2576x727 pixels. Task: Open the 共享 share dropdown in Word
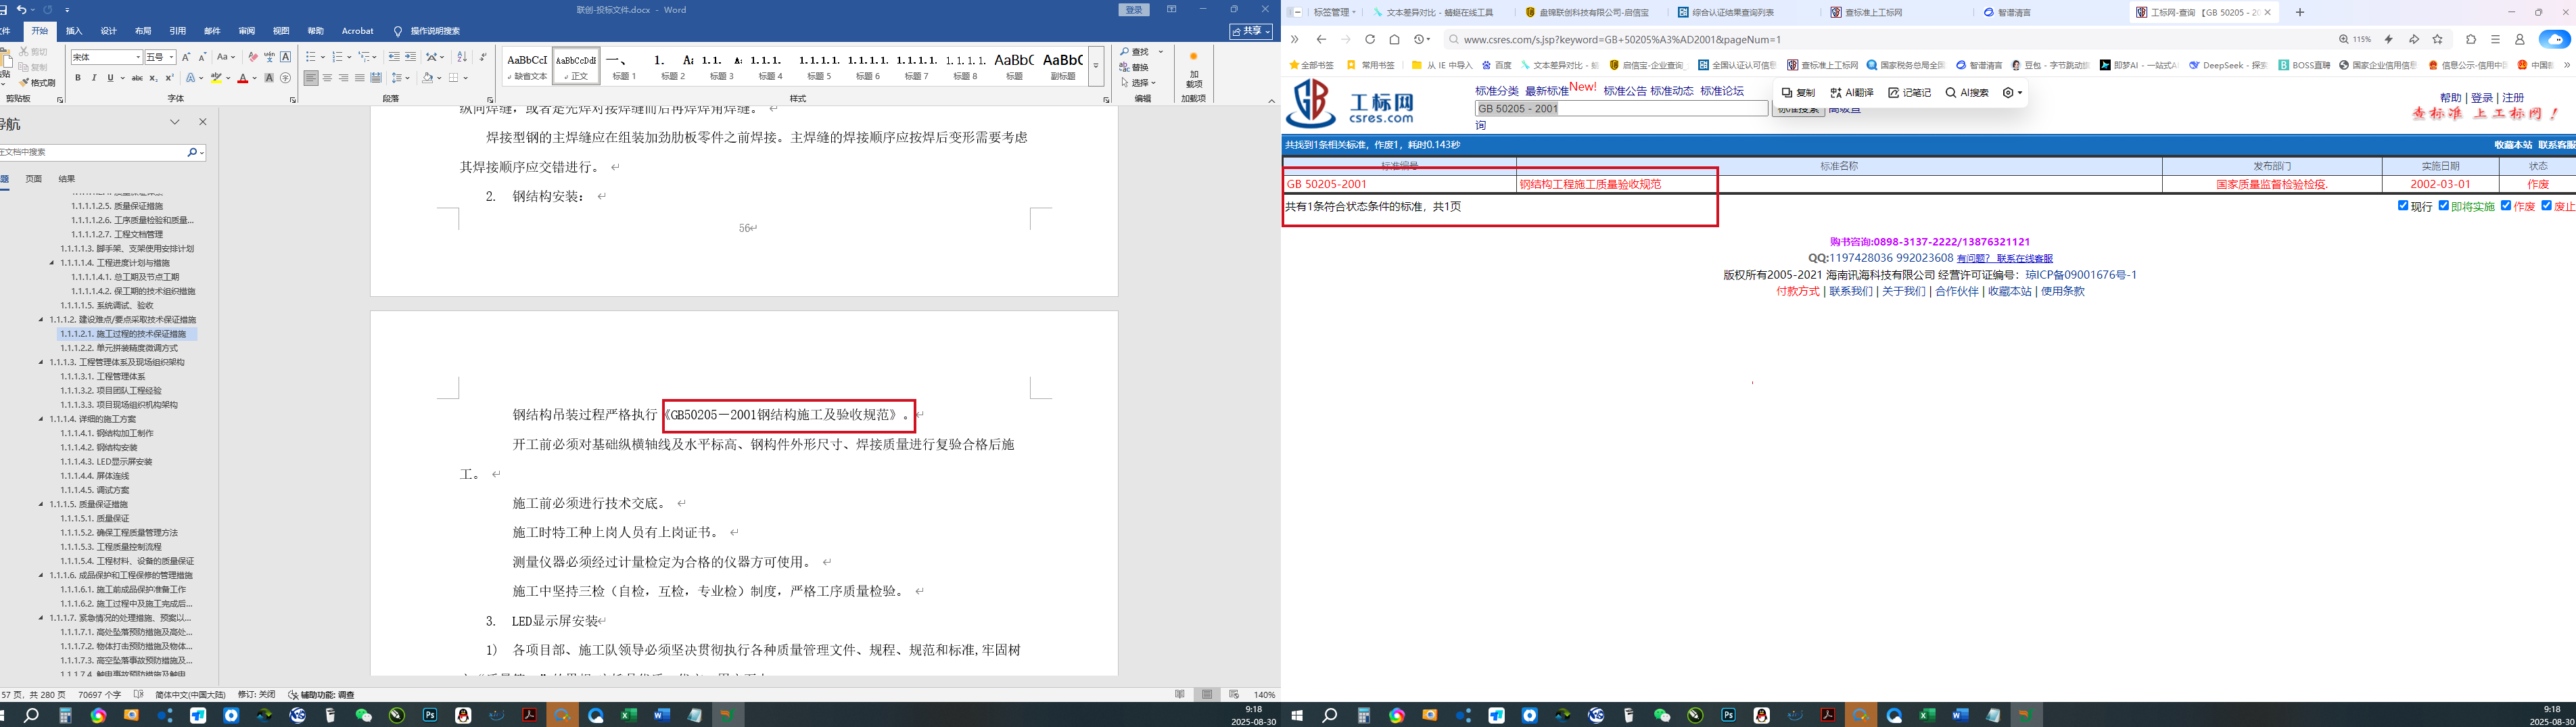[1251, 31]
